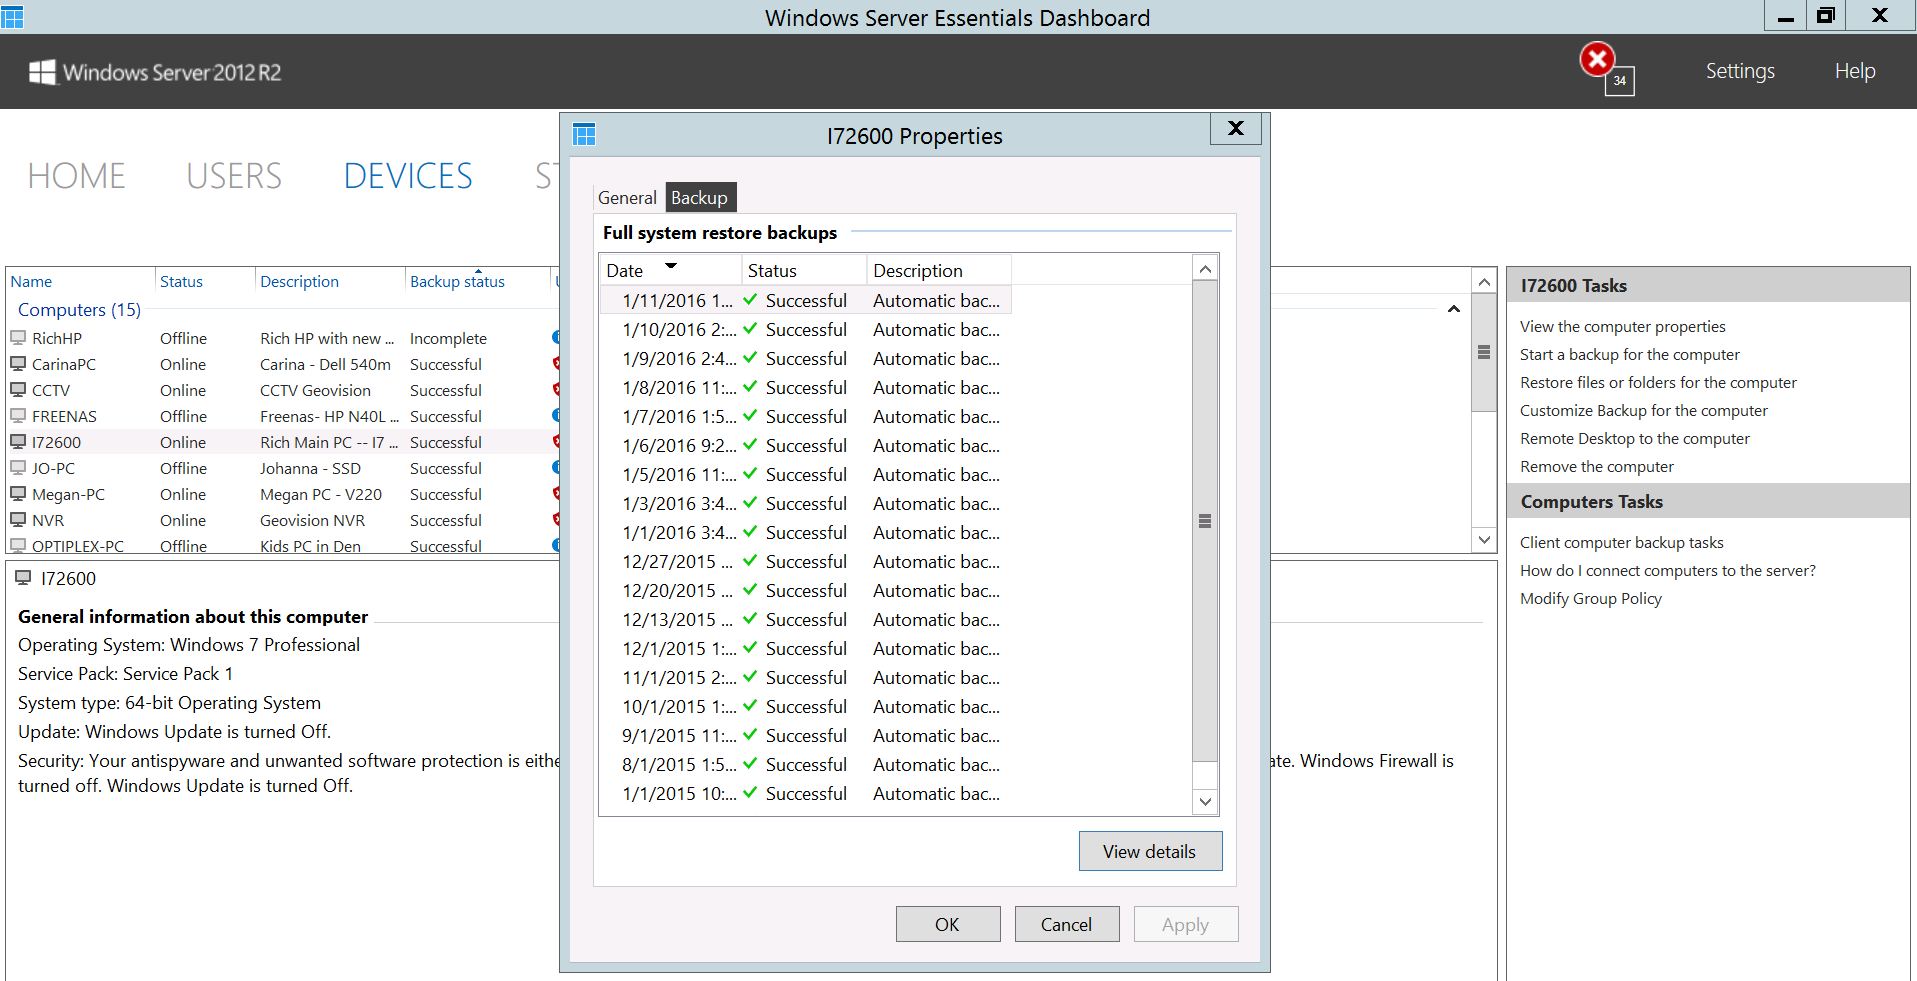Open the alerts icon showing 34 notifications
1917x981 pixels.
tap(1606, 69)
